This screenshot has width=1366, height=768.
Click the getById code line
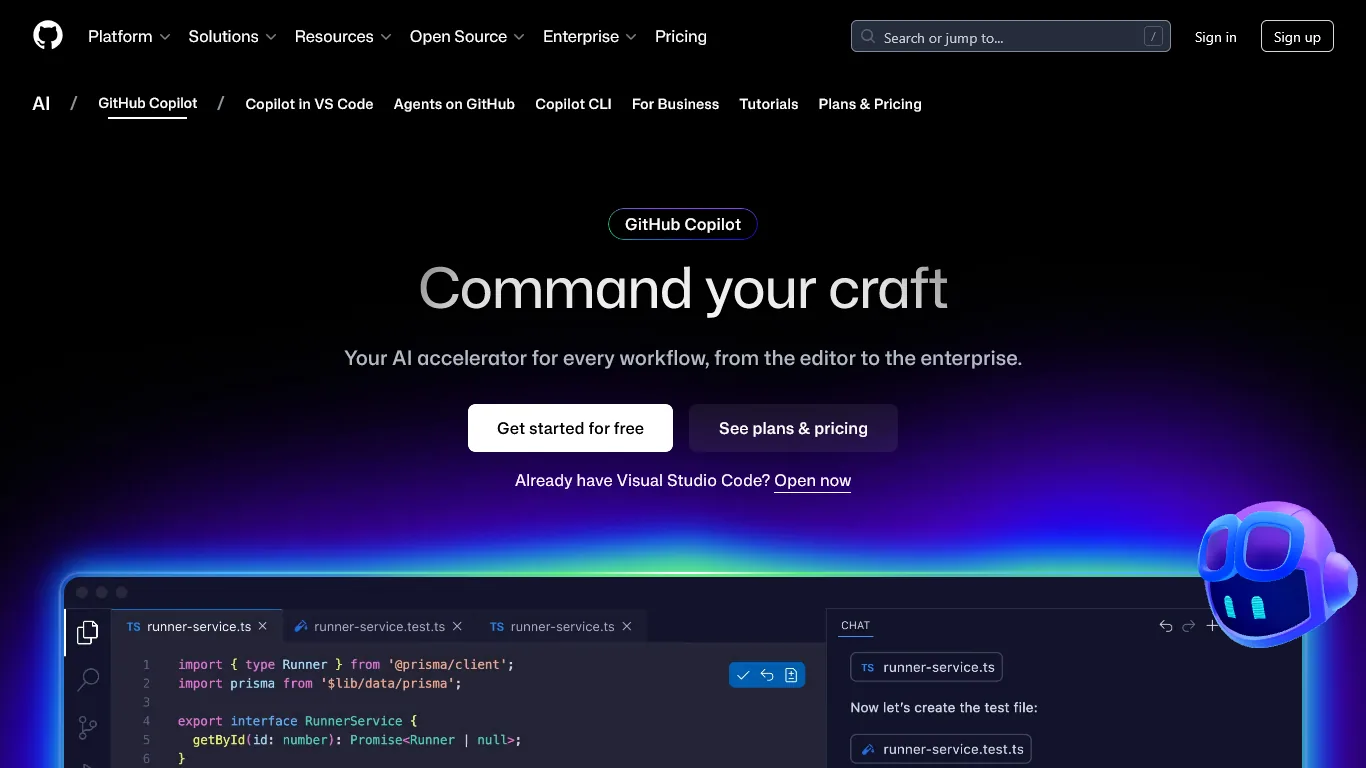(357, 740)
